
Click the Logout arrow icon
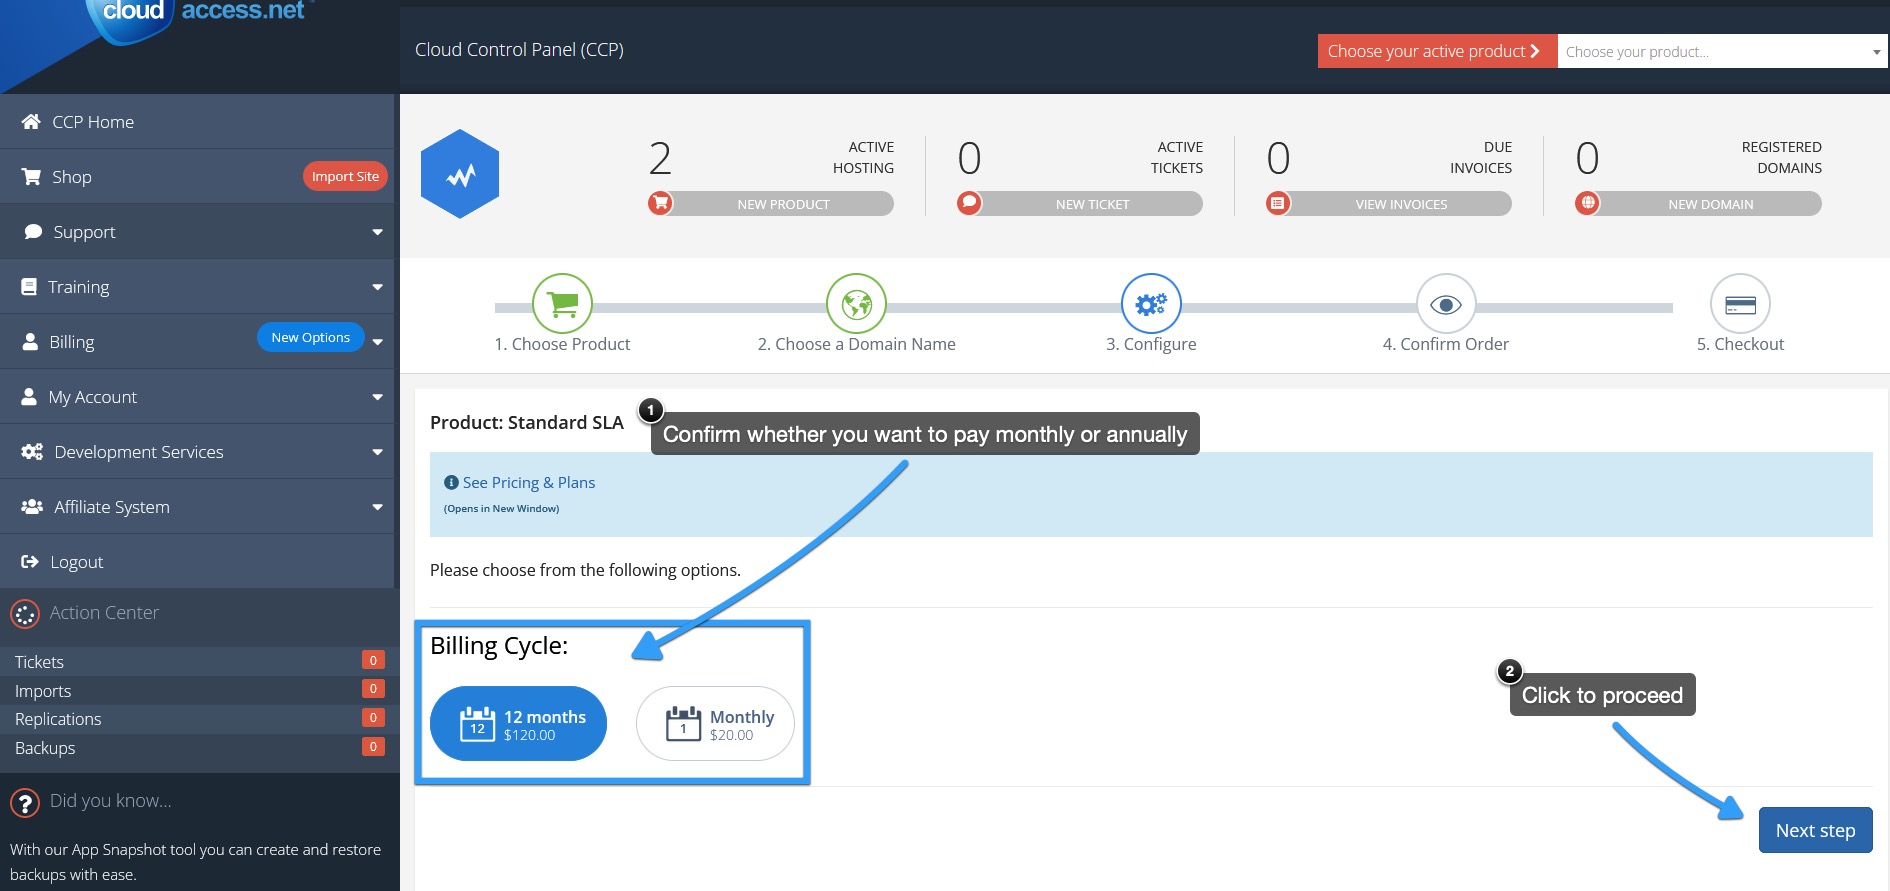(x=30, y=561)
